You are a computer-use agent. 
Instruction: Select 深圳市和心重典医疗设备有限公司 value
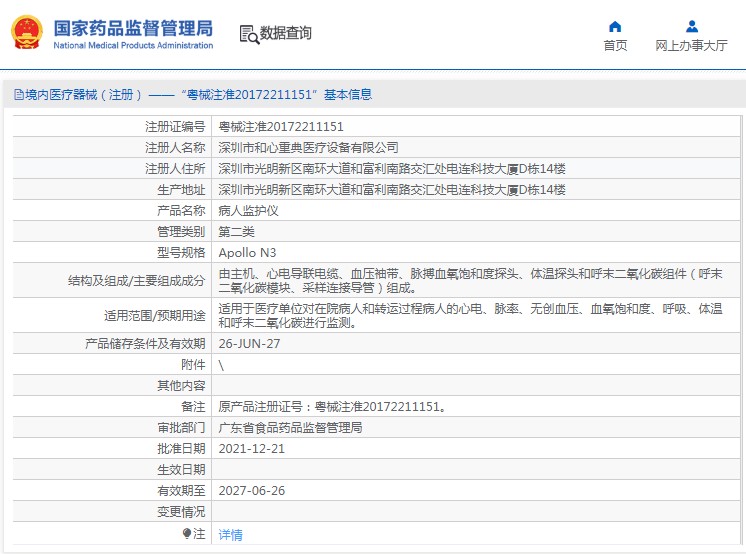click(308, 148)
